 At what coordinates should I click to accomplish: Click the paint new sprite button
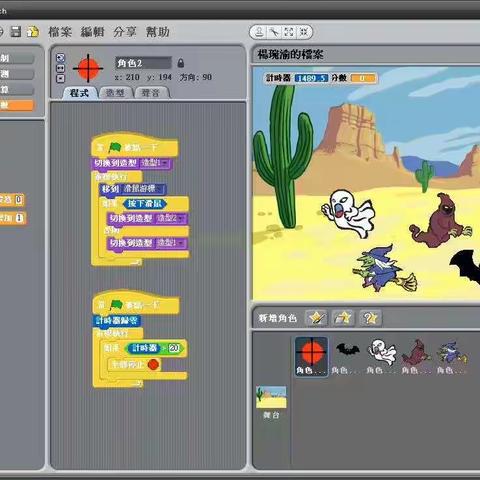(x=316, y=318)
